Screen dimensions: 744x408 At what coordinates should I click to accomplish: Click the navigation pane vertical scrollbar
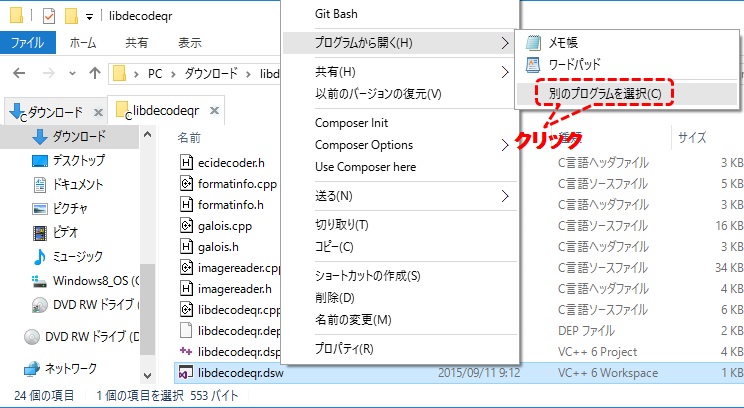pos(148,300)
